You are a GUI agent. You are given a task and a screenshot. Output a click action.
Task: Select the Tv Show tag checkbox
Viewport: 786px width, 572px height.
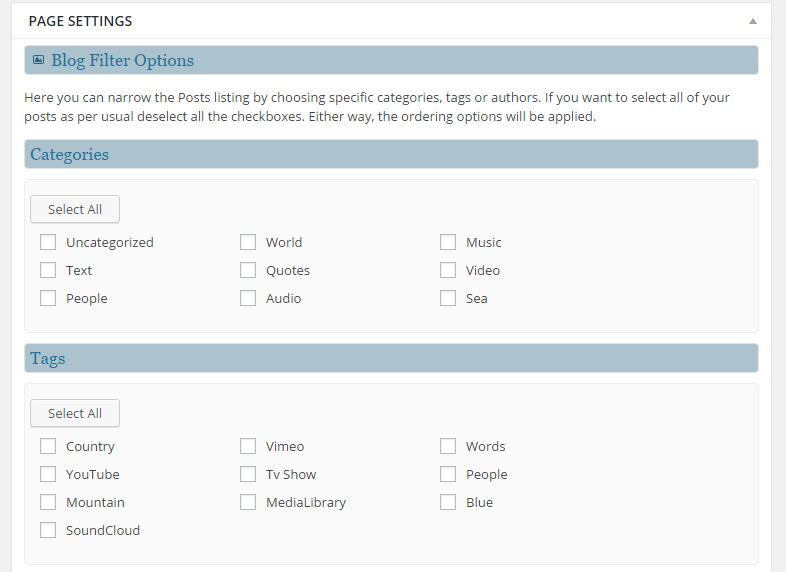click(248, 474)
